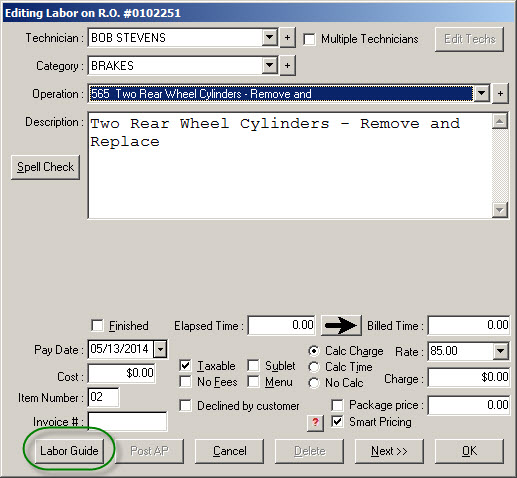Open the Labor Guide button
The width and height of the screenshot is (517, 478).
click(69, 451)
